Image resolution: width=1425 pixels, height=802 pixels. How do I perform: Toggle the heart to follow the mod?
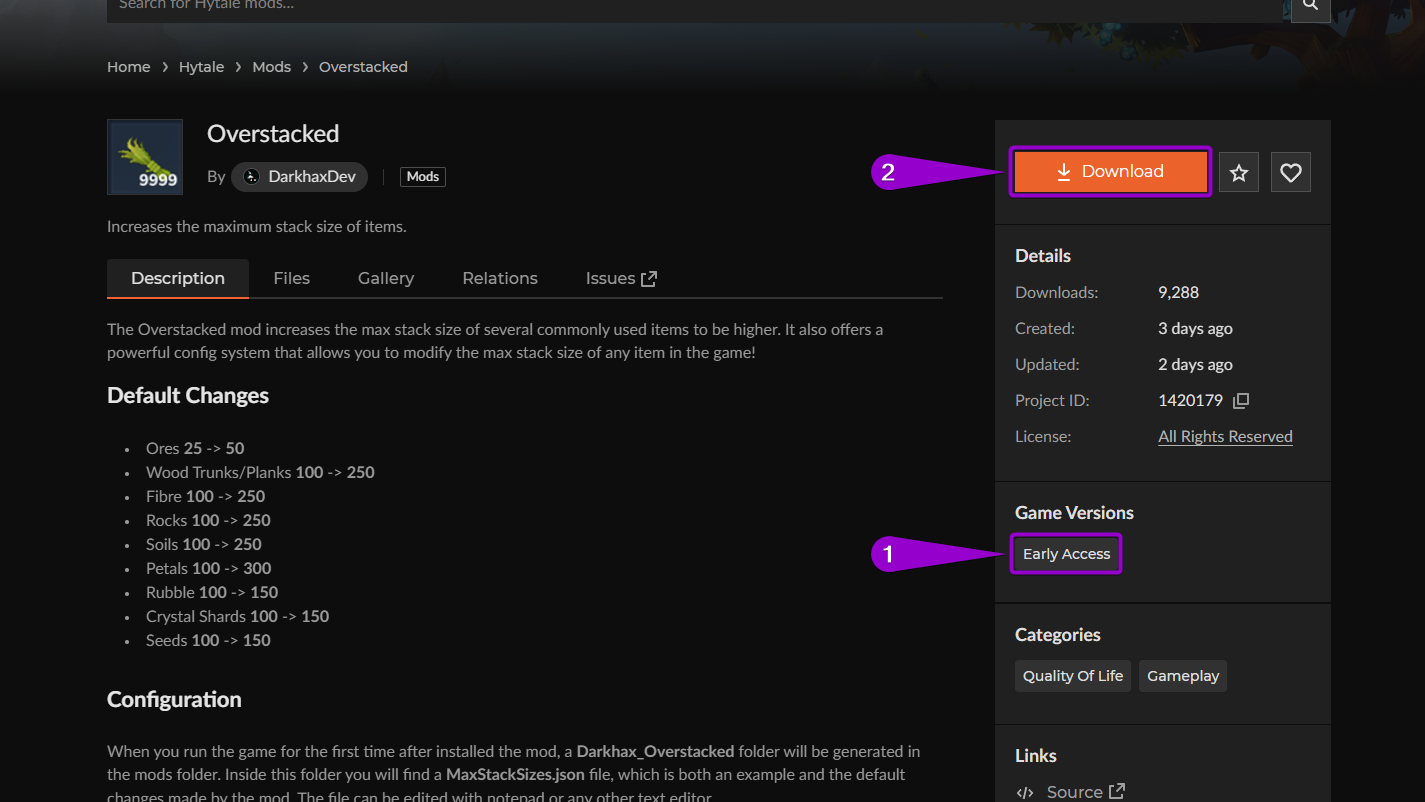tap(1290, 171)
